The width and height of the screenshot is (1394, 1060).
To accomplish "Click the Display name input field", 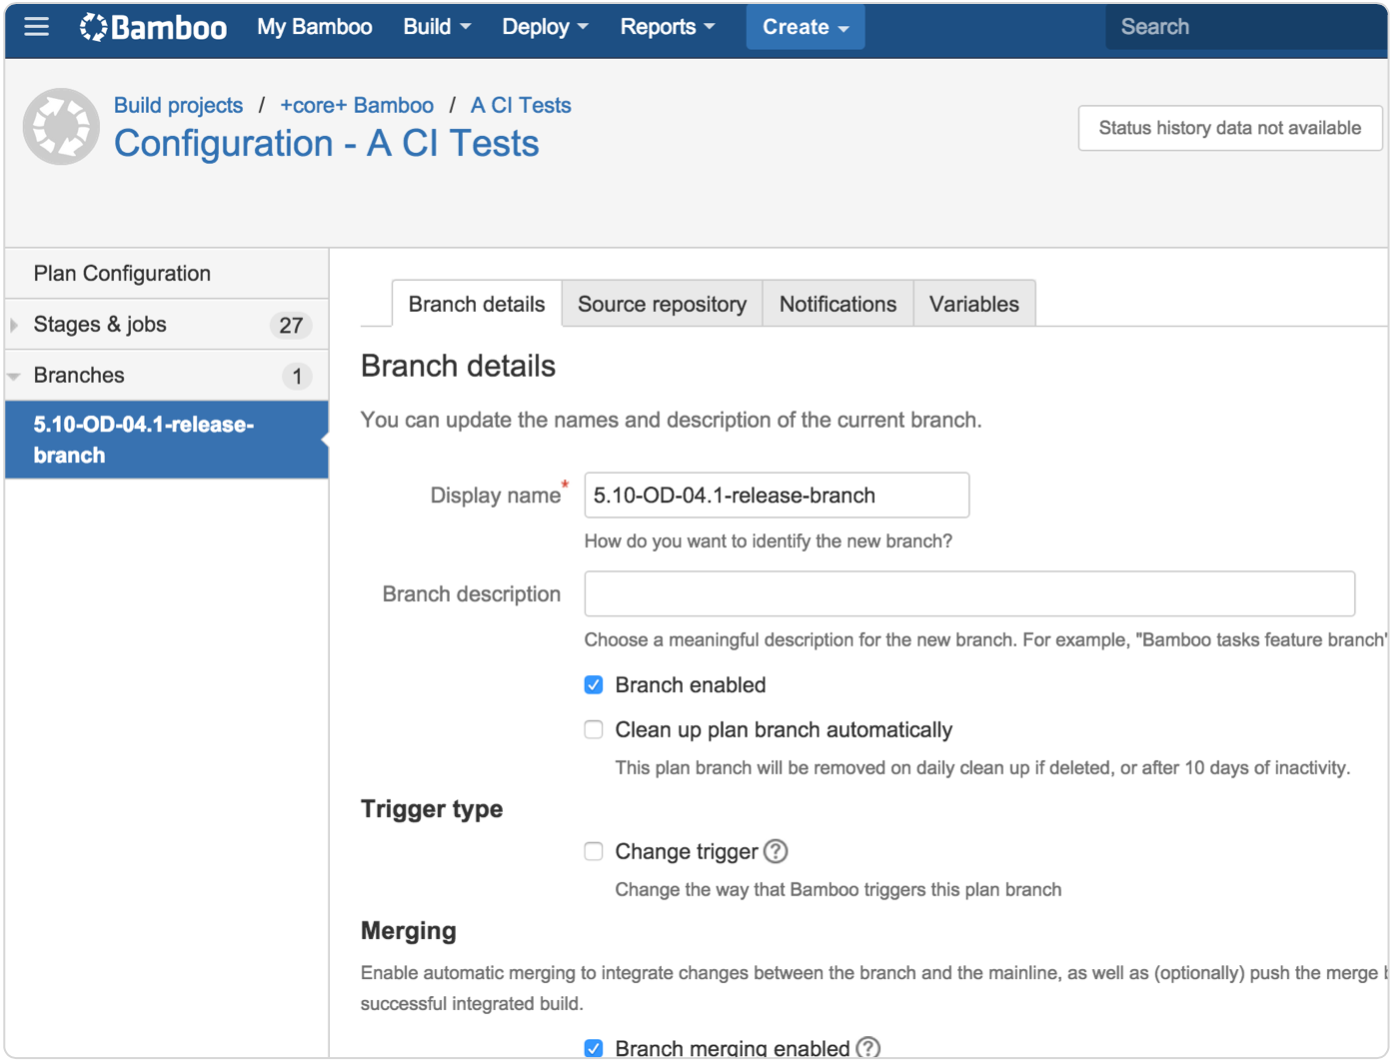I will pyautogui.click(x=777, y=495).
